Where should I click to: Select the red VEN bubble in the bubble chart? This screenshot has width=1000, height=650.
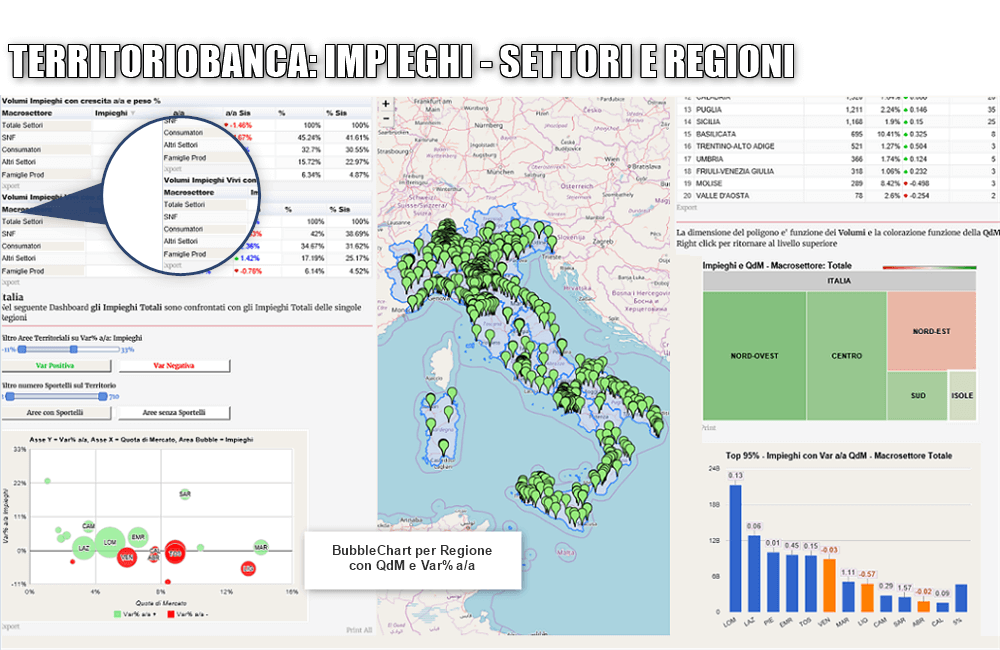[127, 558]
